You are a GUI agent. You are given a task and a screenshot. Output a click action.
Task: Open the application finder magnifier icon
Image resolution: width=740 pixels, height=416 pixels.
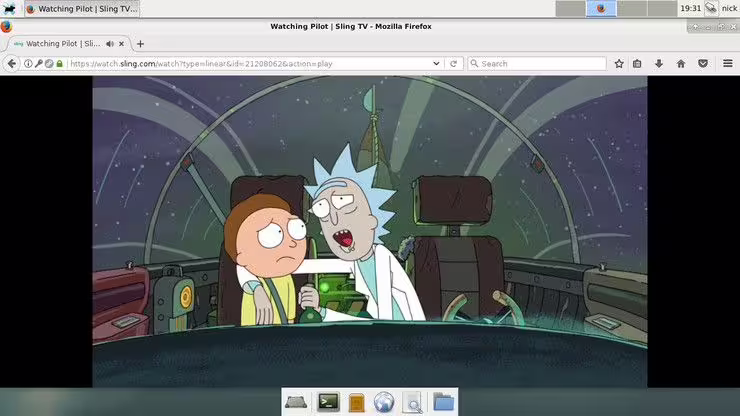[413, 403]
